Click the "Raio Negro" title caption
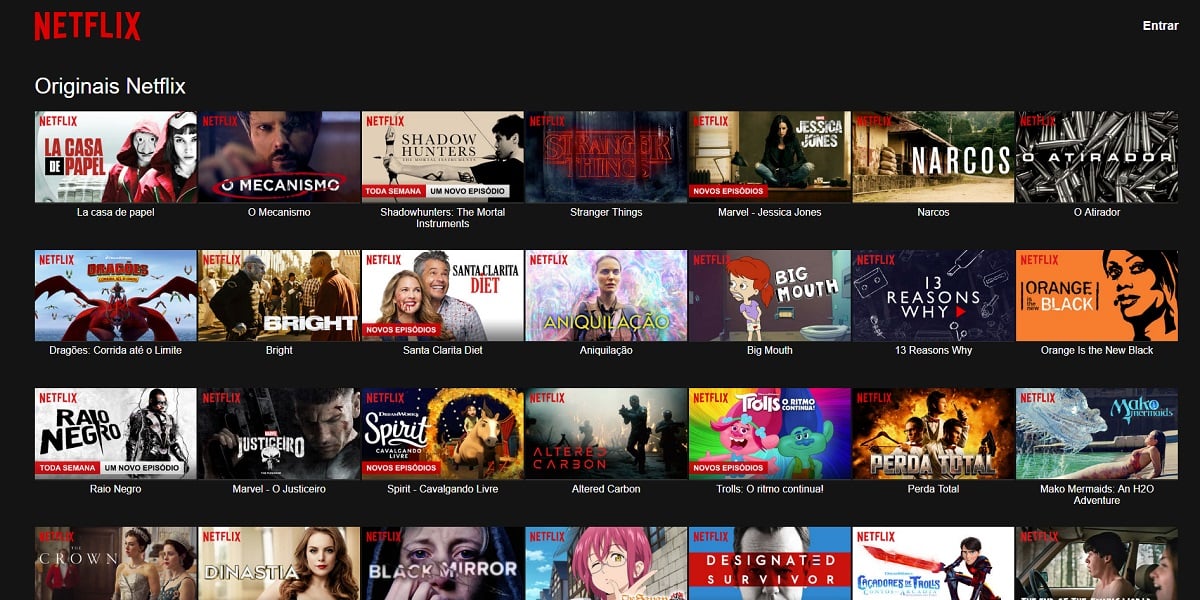 coord(116,489)
